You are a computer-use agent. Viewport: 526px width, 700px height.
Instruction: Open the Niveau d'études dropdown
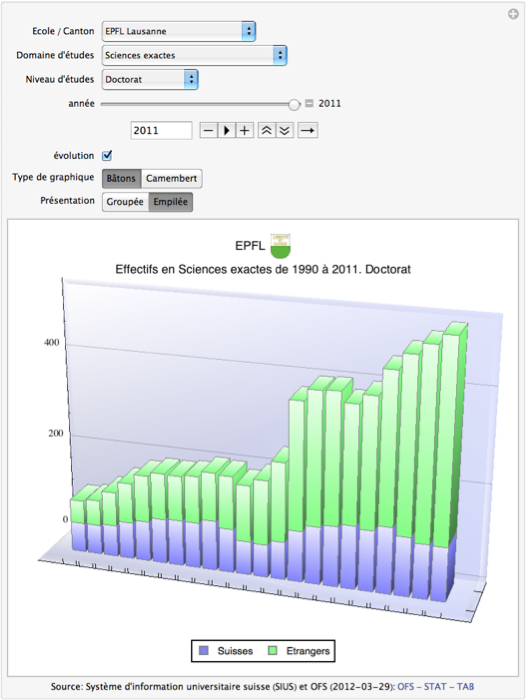tap(150, 79)
